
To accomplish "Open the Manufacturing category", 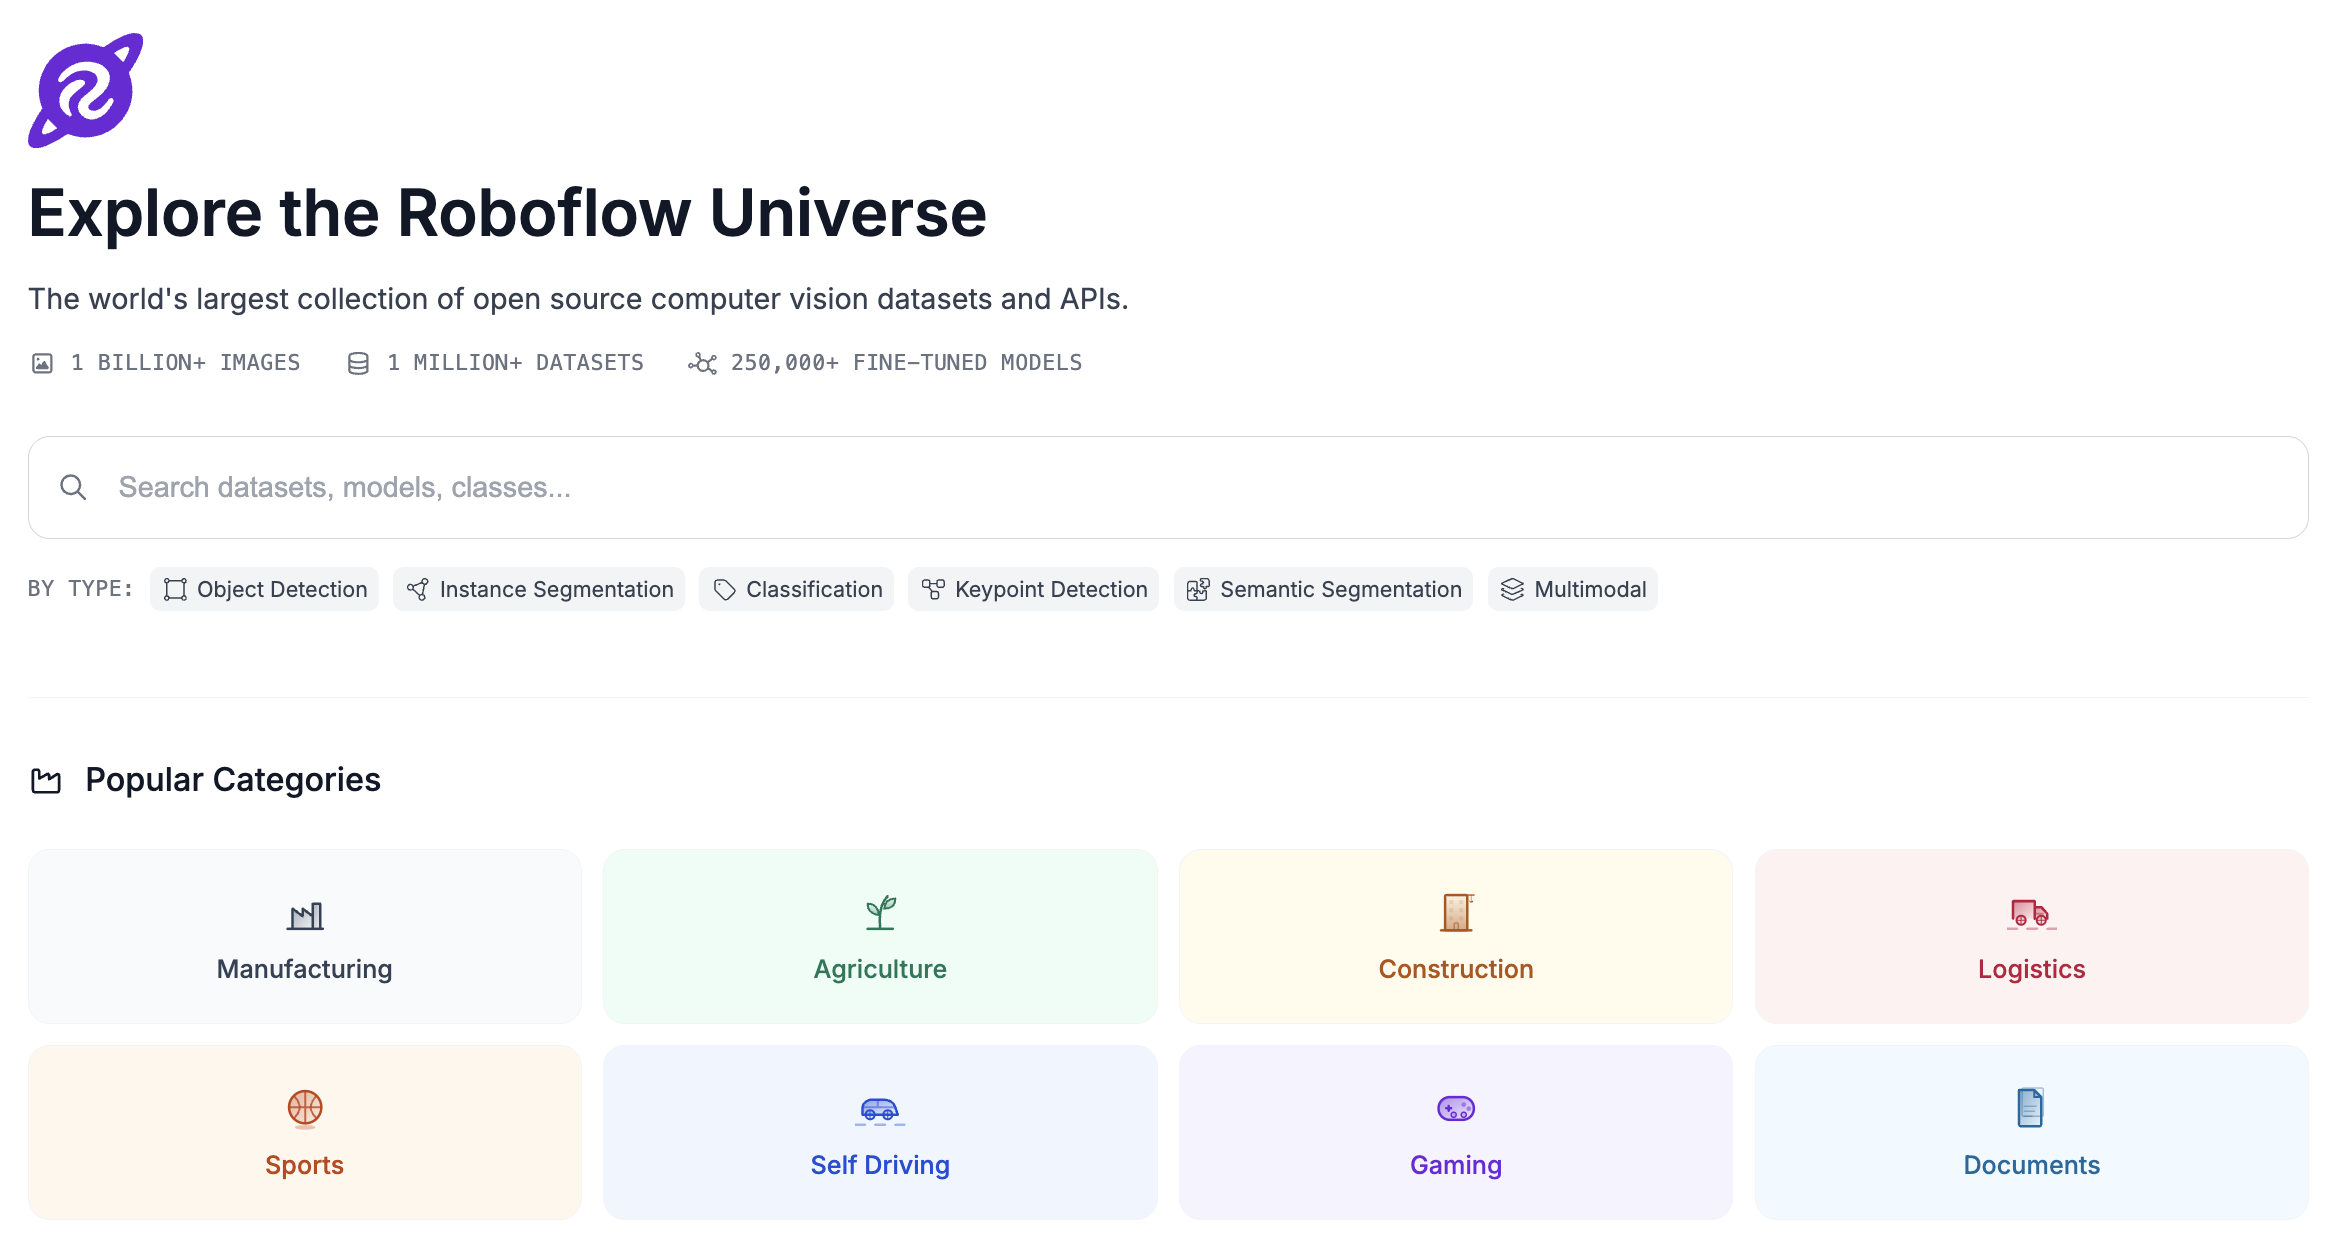I will tap(305, 936).
